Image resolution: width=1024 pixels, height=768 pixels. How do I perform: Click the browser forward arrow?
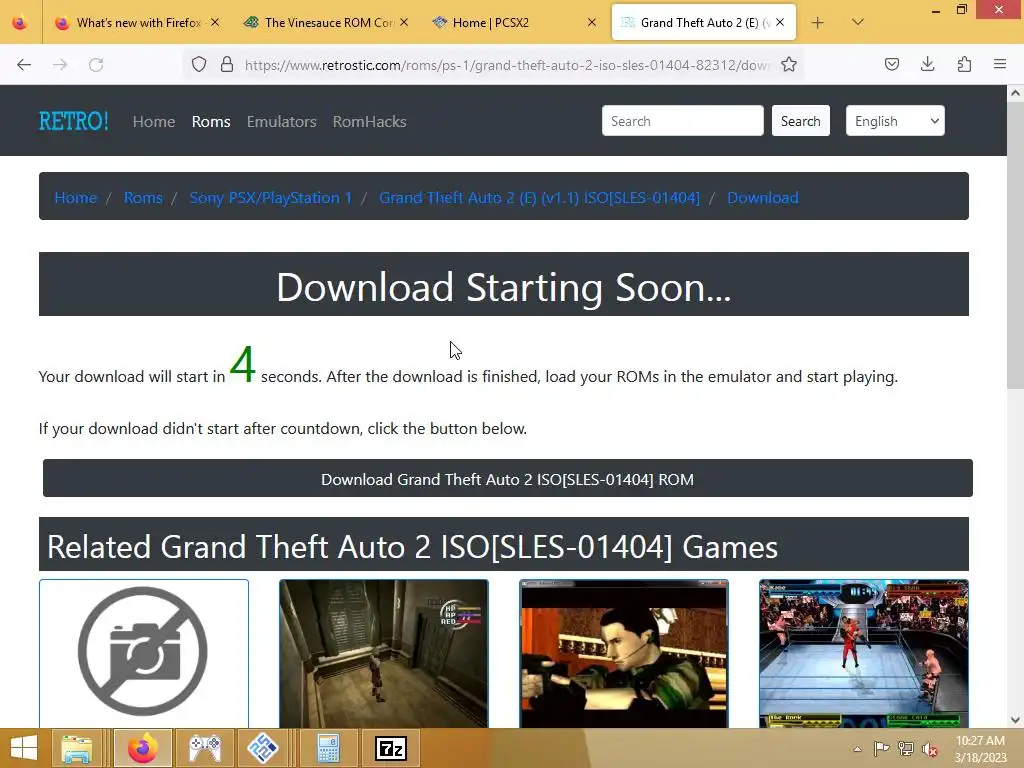coord(60,64)
